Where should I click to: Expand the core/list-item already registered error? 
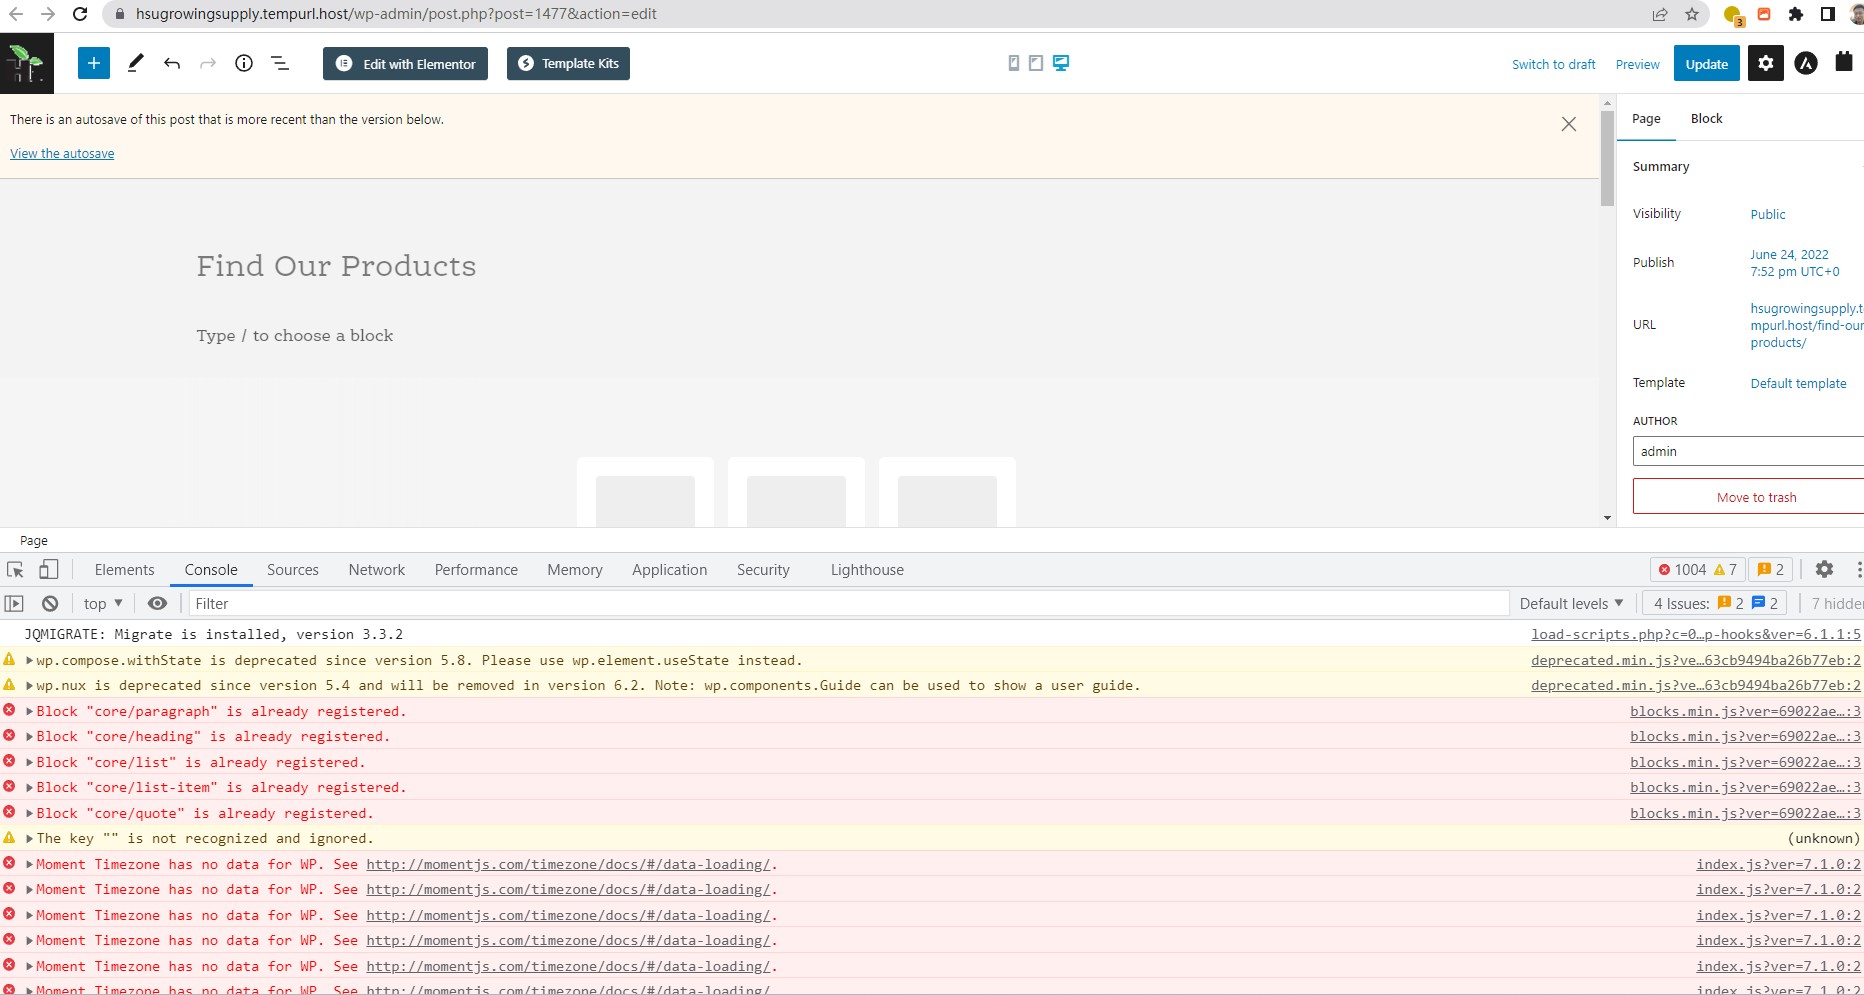[x=30, y=787]
